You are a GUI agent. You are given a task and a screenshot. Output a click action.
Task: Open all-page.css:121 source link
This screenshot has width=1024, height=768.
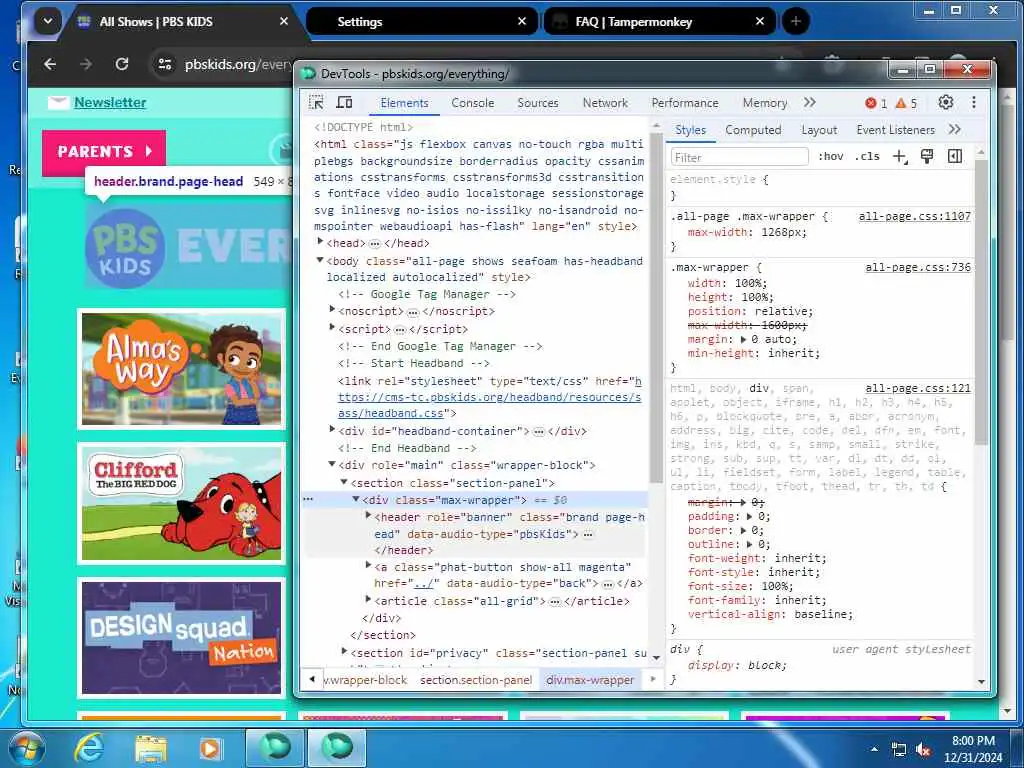tap(918, 388)
